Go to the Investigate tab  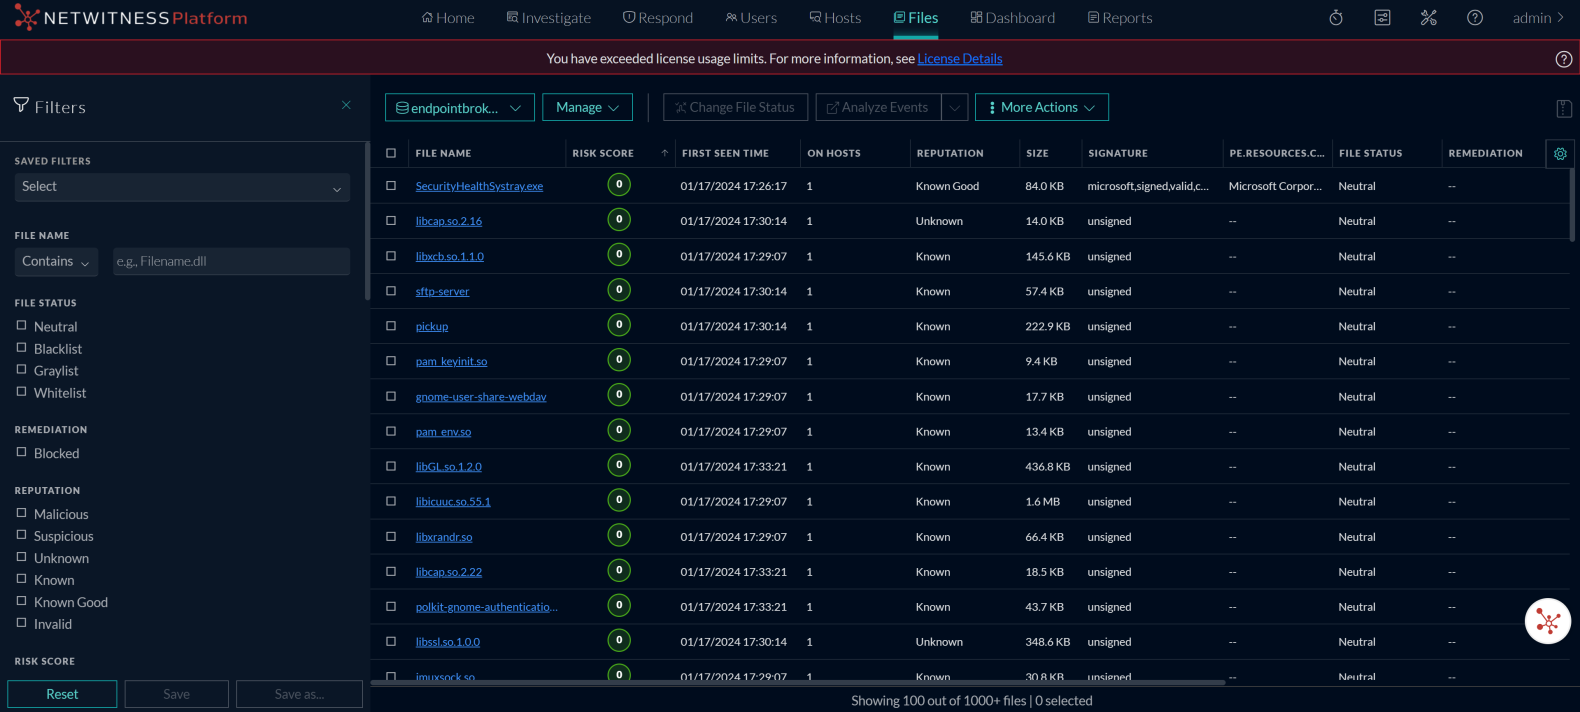[x=548, y=18]
